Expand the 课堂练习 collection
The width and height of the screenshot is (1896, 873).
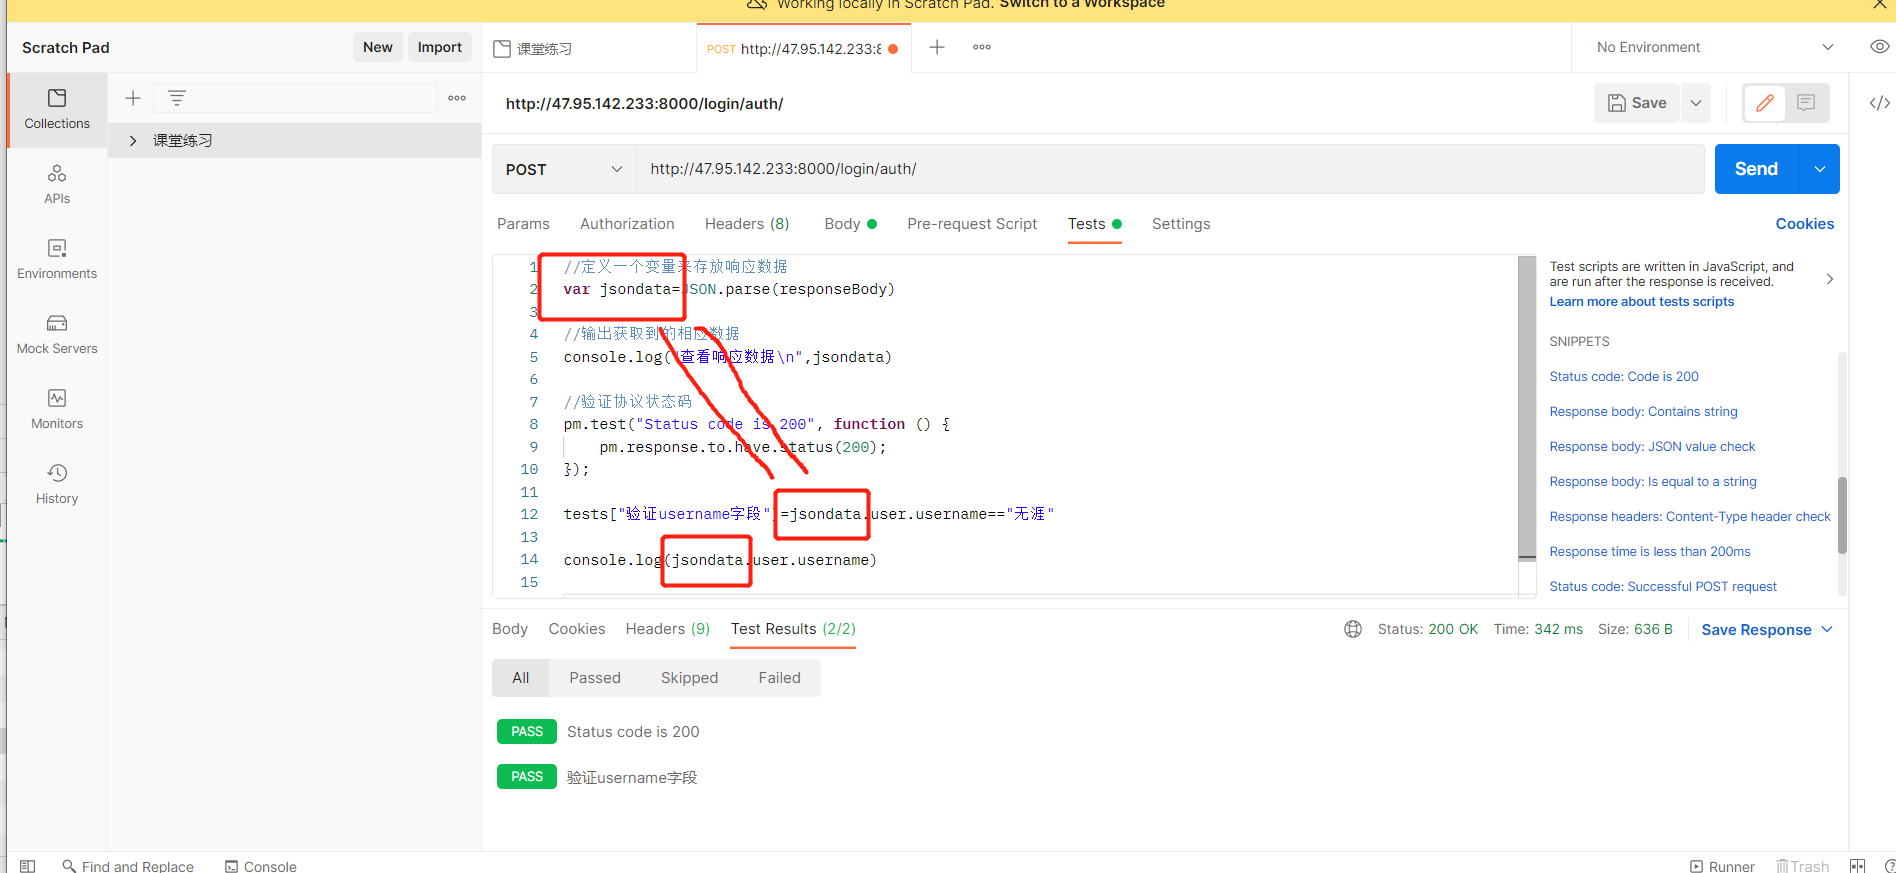[133, 141]
